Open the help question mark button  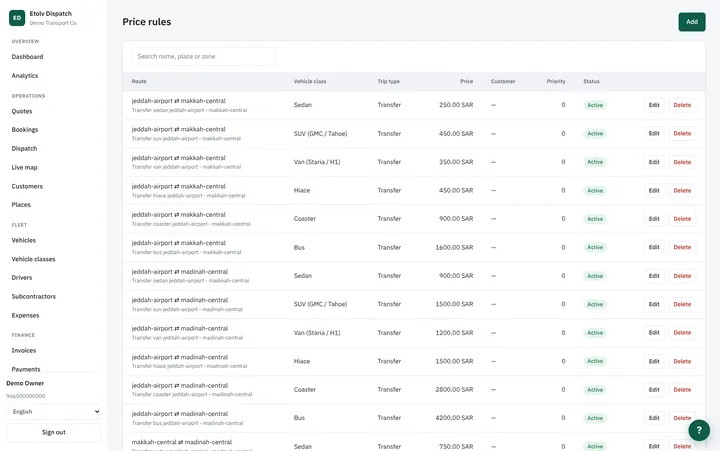click(x=699, y=430)
